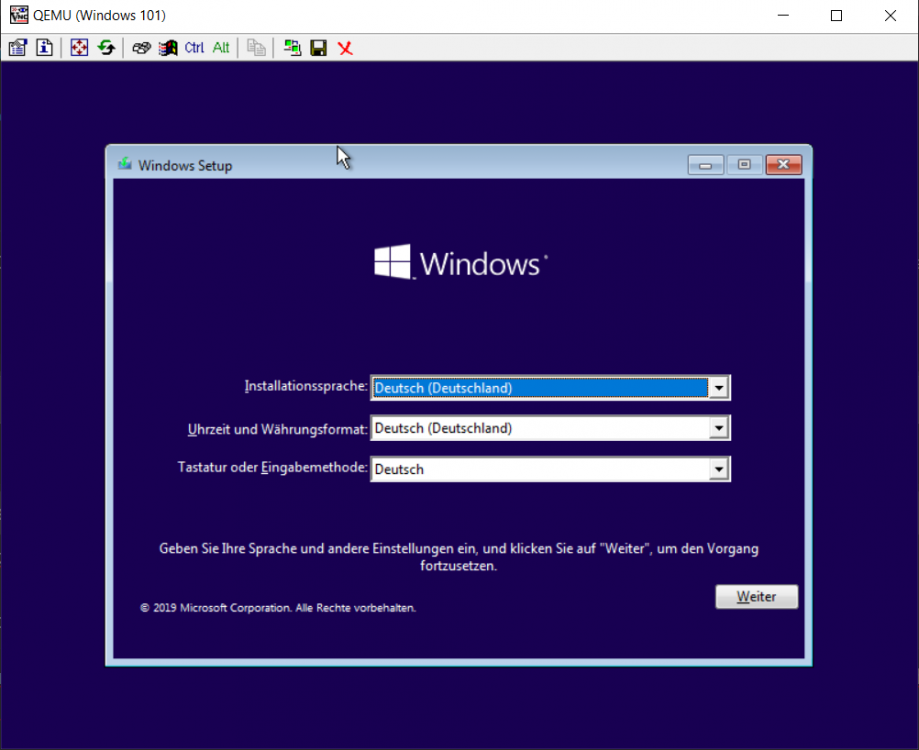Toggle the Alt key in toolbar
The height and width of the screenshot is (750, 919).
pyautogui.click(x=221, y=47)
